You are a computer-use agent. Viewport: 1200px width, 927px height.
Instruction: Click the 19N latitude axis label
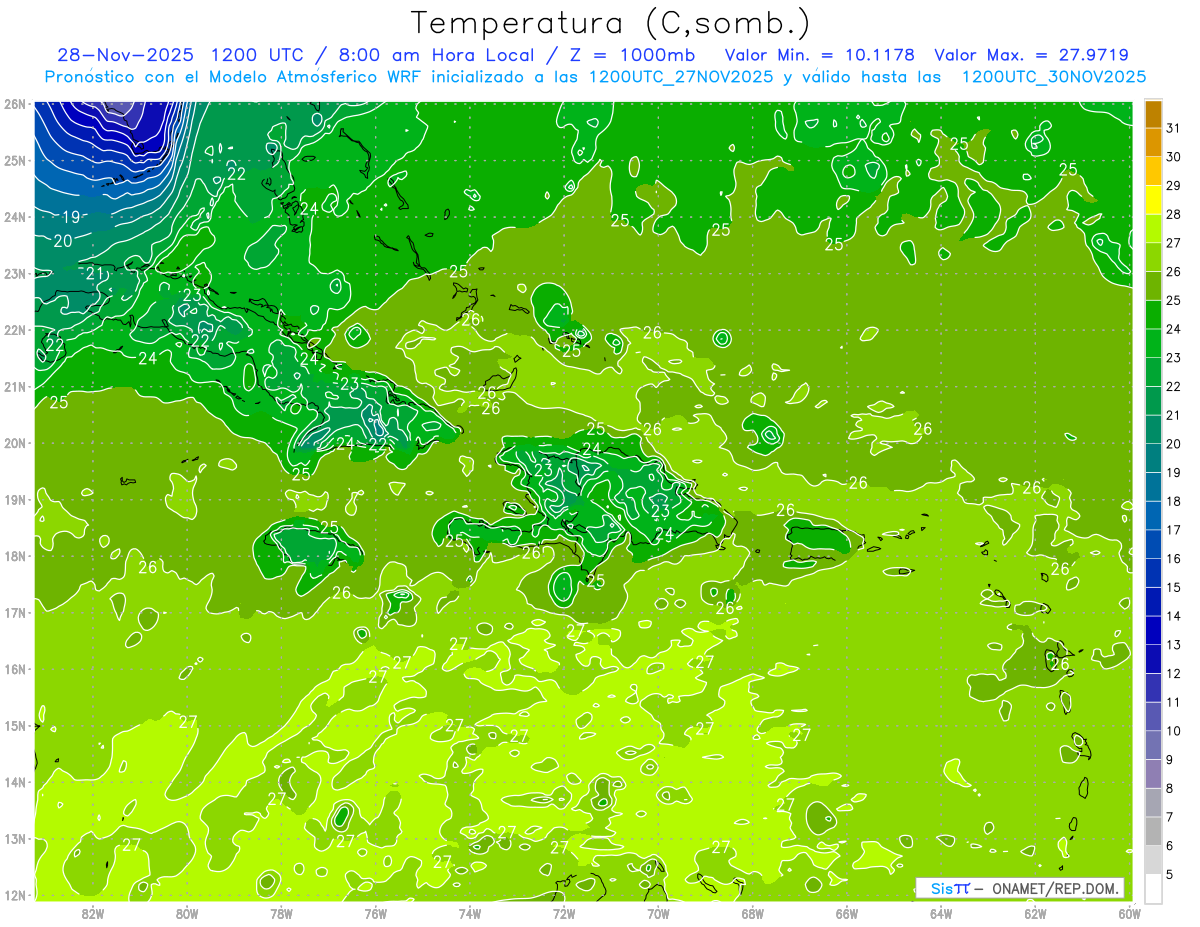(x=15, y=500)
